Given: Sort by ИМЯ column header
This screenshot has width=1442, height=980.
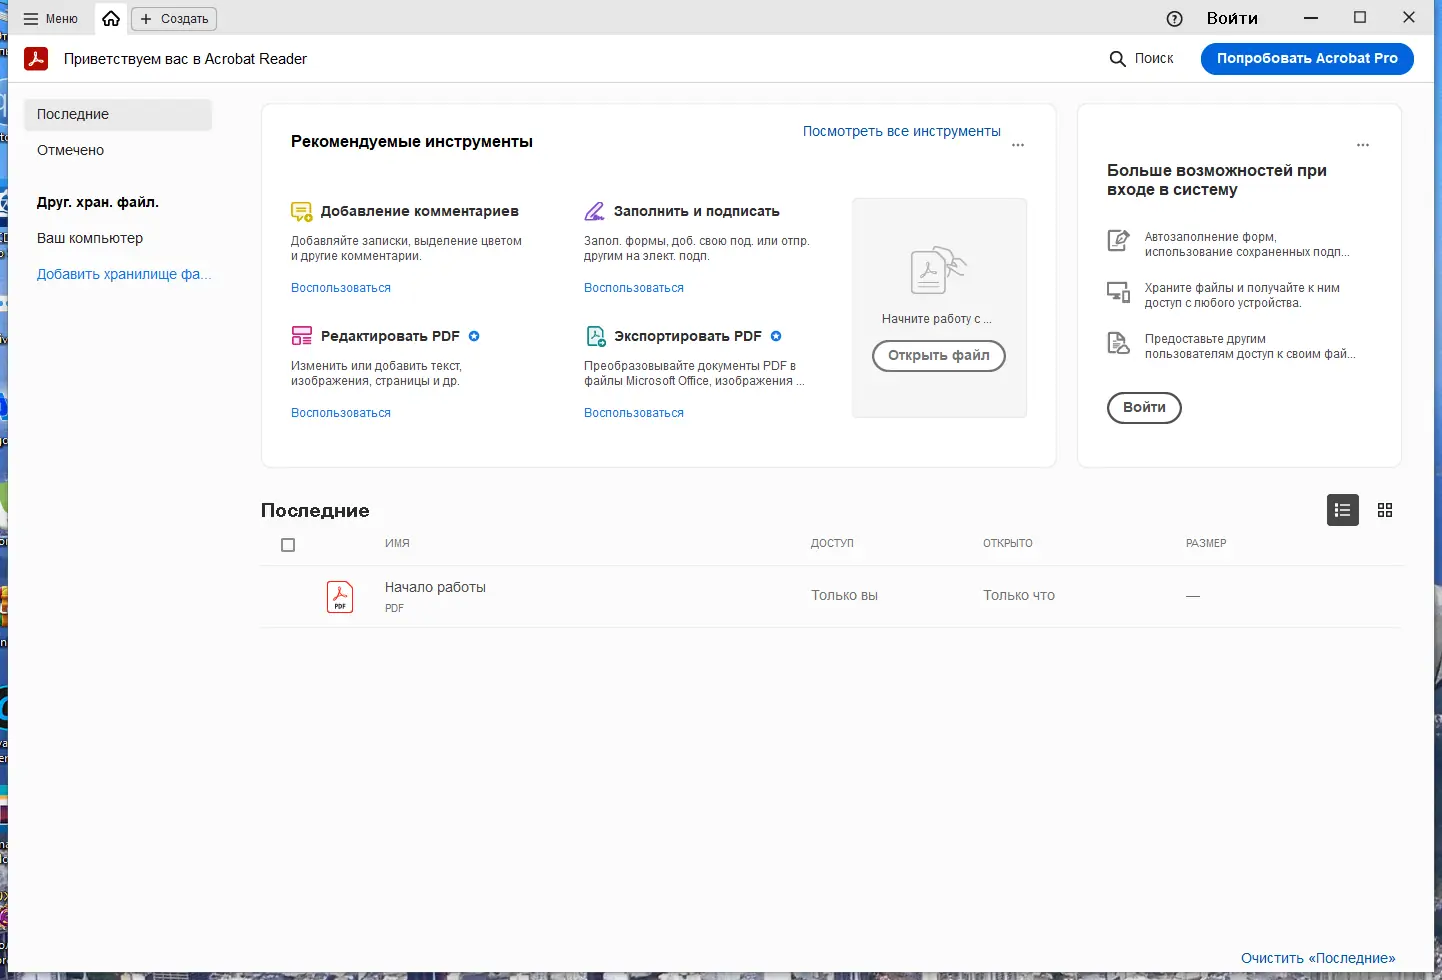Looking at the screenshot, I should point(397,543).
